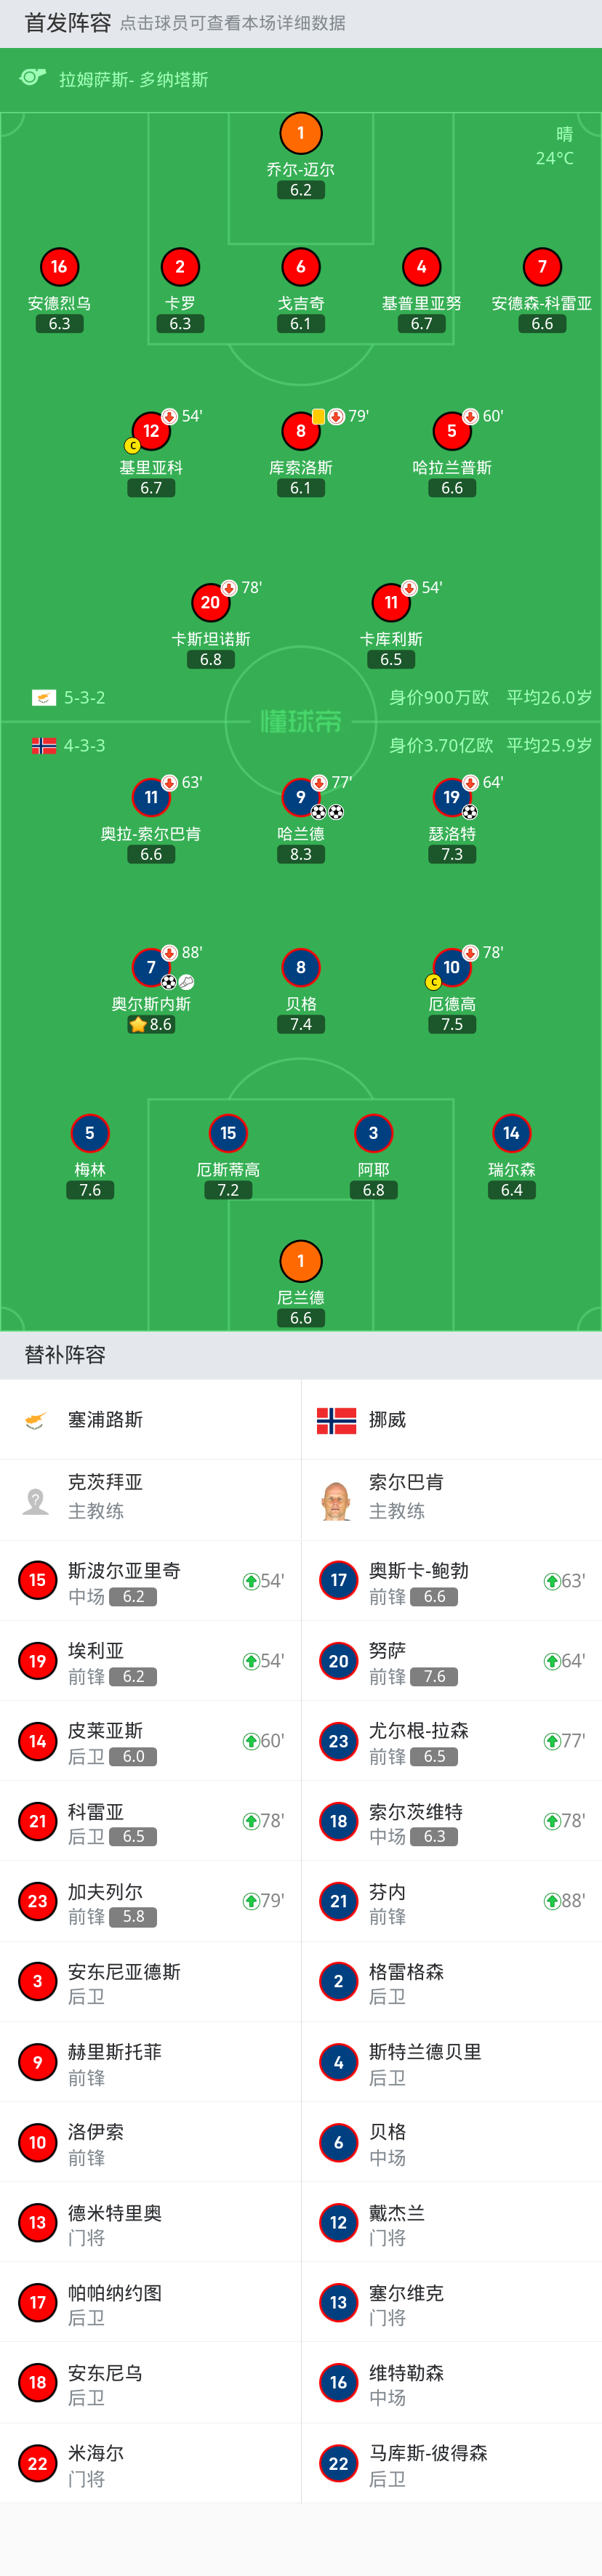
Task: Click the Cyprus flag beside 5-3-2 formation
Action: tap(44, 698)
